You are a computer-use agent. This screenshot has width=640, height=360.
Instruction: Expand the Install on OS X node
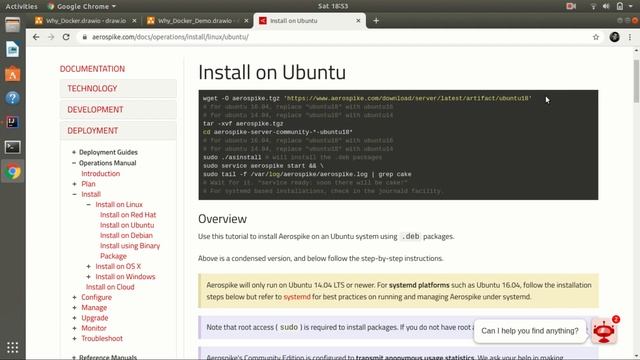coord(89,267)
